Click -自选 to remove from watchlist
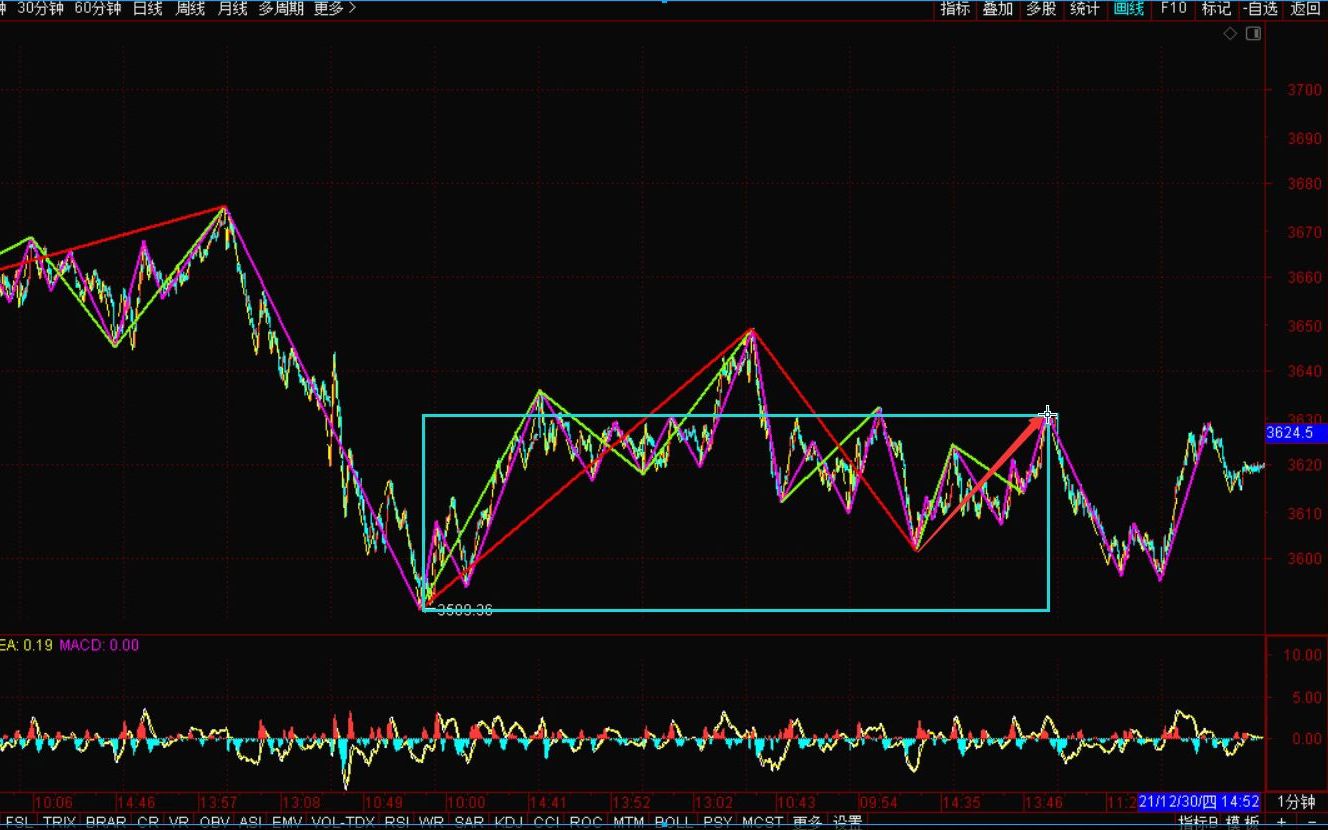The height and width of the screenshot is (830, 1328). [x=1261, y=8]
